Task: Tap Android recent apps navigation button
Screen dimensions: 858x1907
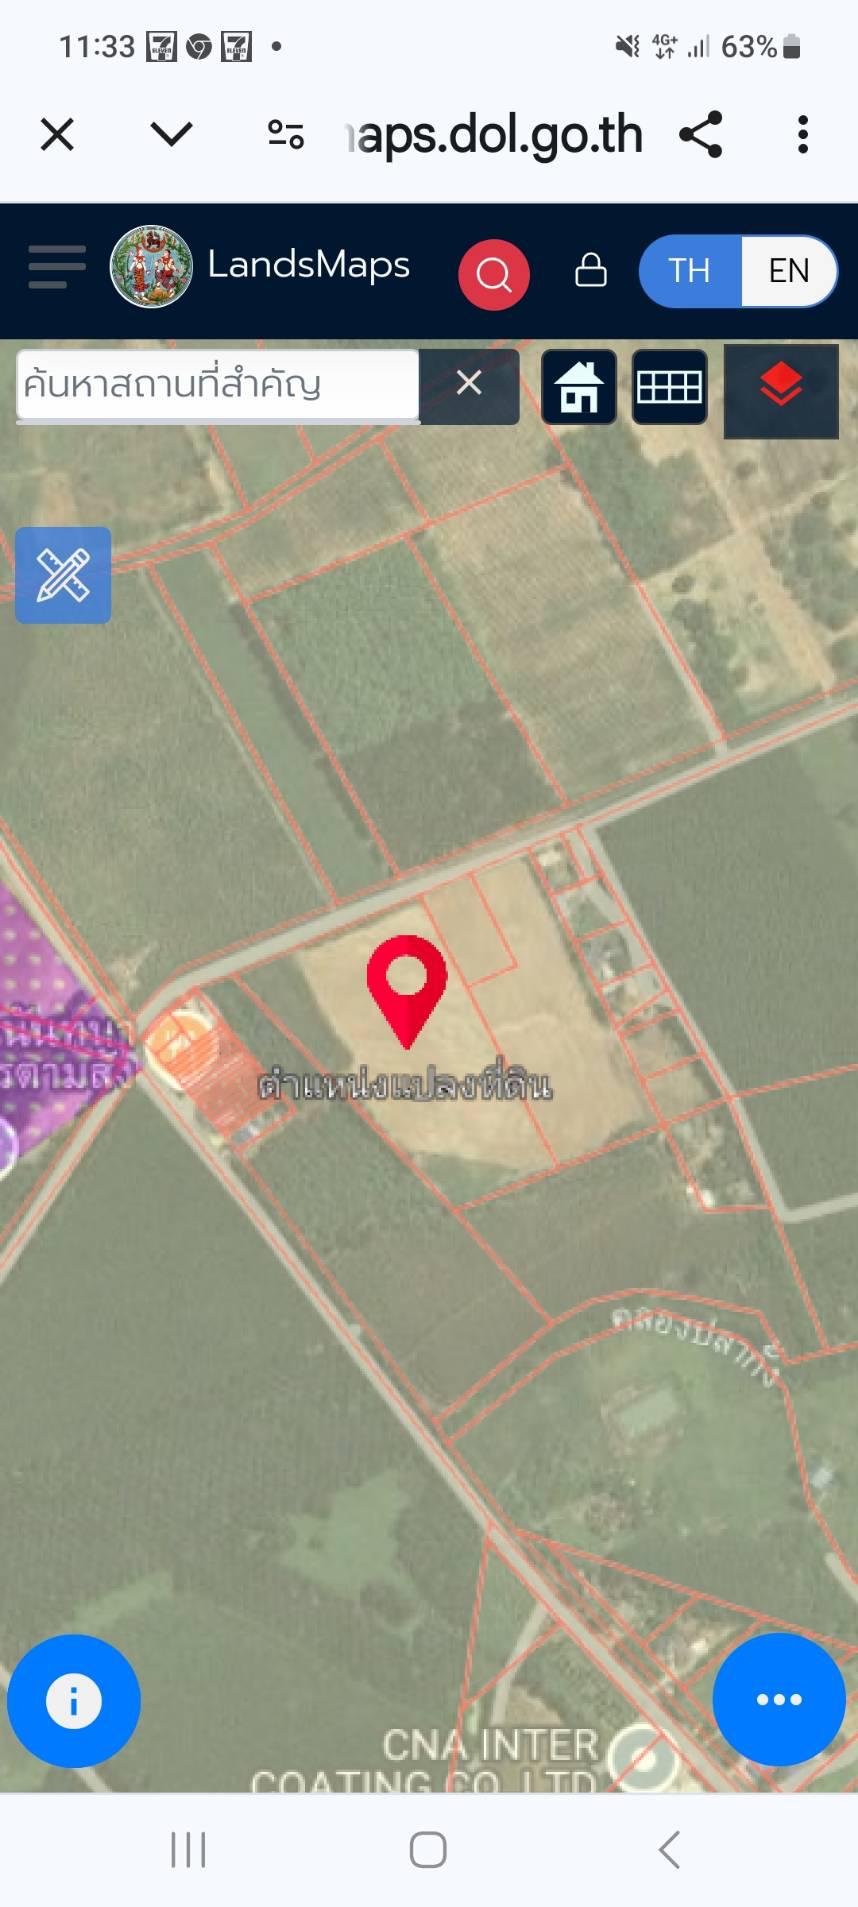Action: coord(188,1849)
